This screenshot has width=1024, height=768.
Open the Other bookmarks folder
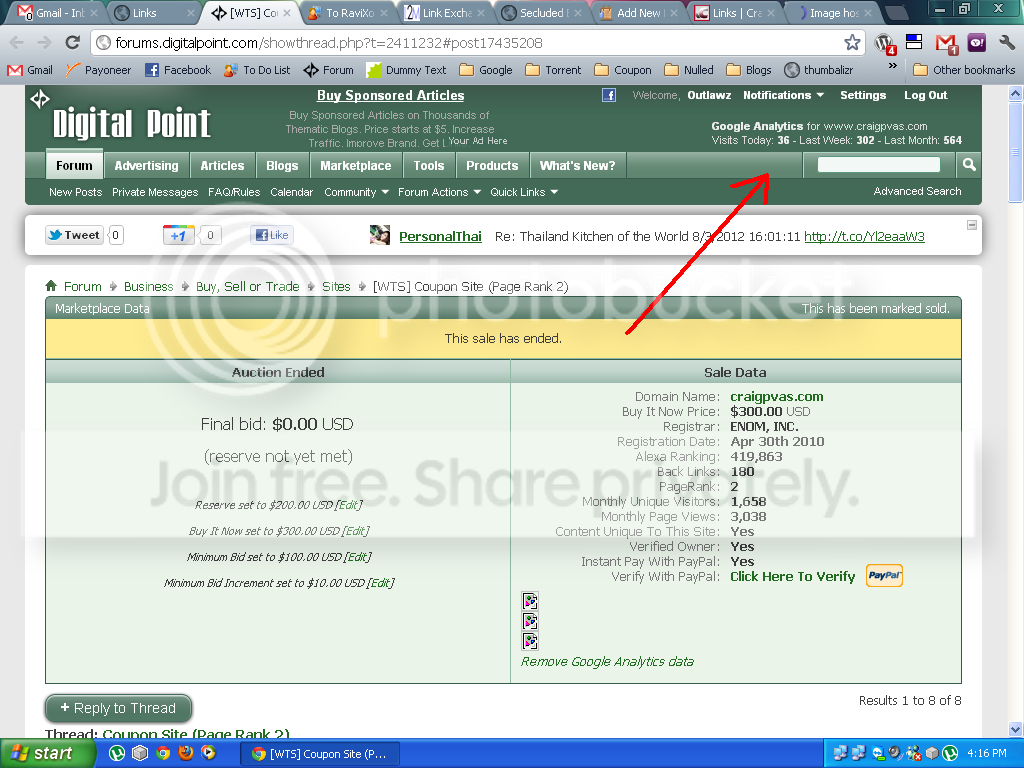click(964, 70)
